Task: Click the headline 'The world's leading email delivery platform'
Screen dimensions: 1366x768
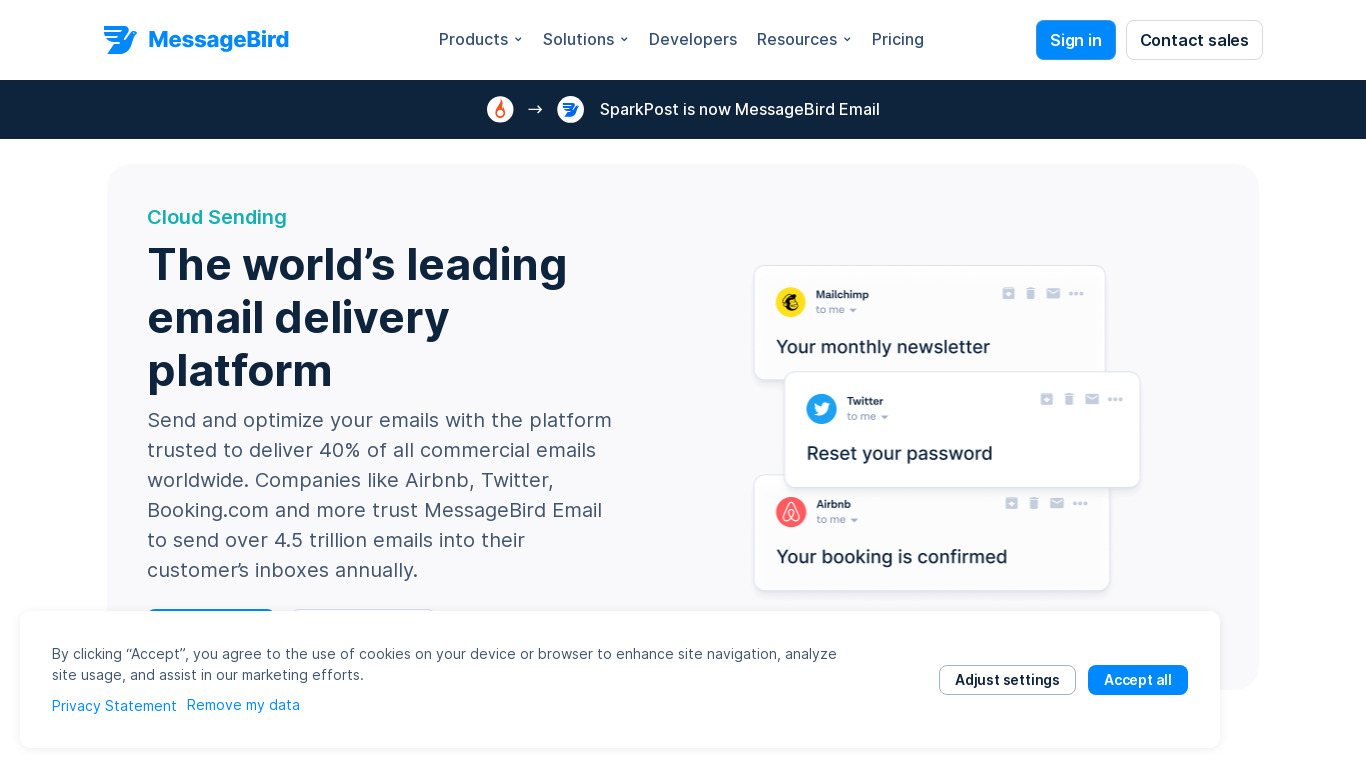Action: (357, 317)
